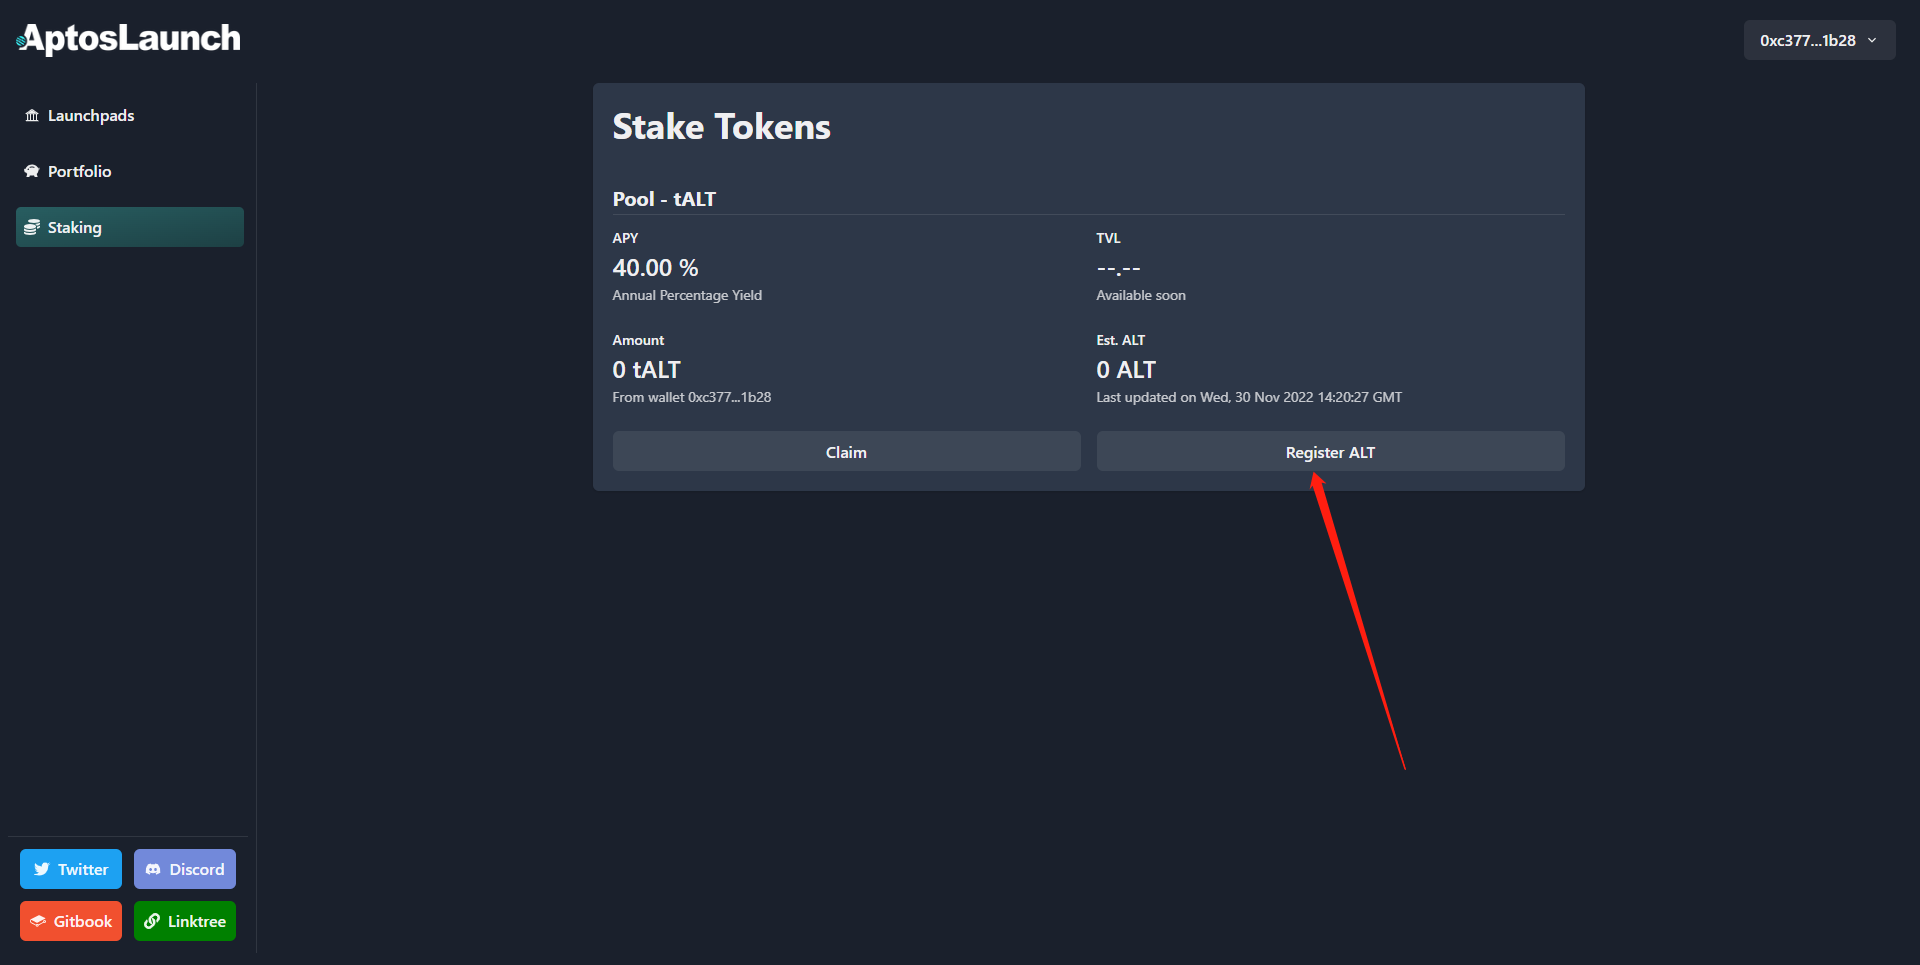The image size is (1920, 965).
Task: Open the Gitbook documentation link
Action: (x=71, y=922)
